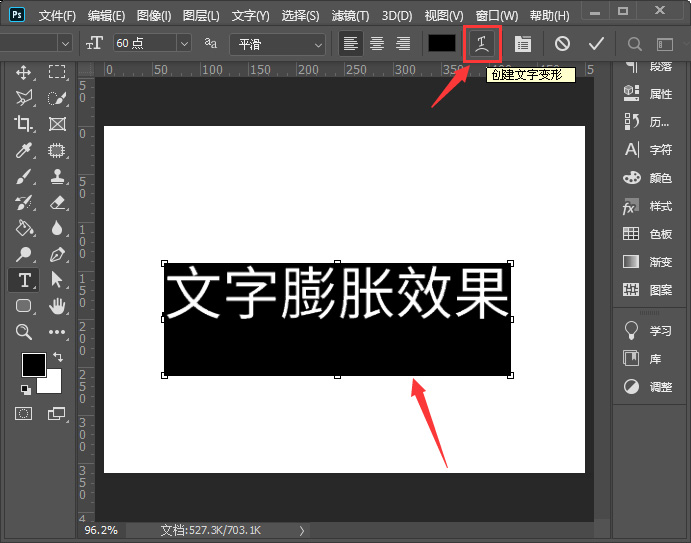Screen dimensions: 691x543
Task: Open the 调整 panel
Action: 648,387
